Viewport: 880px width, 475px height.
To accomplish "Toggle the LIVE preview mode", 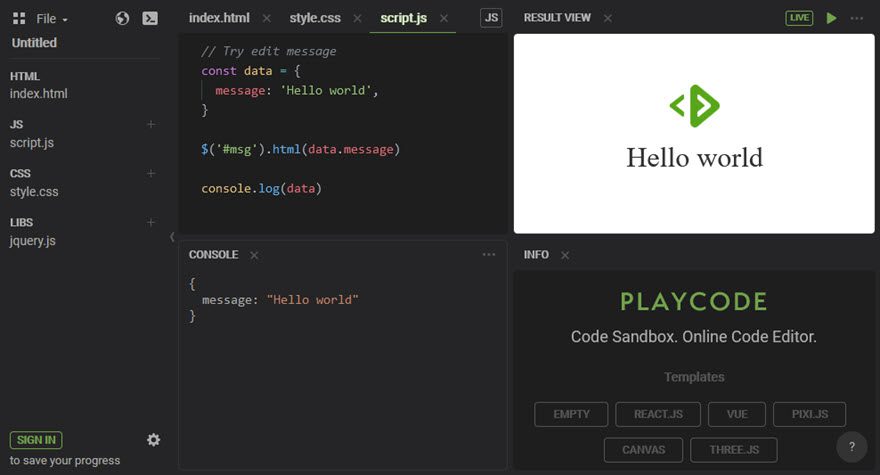I will [x=799, y=18].
